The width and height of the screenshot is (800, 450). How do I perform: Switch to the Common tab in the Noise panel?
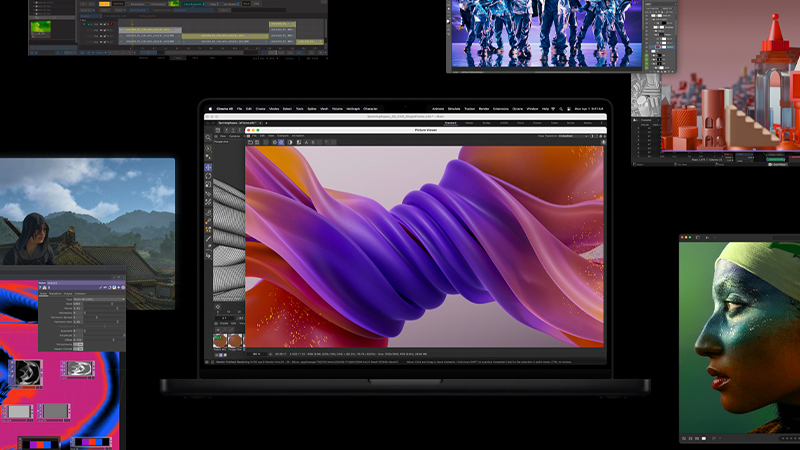[x=80, y=293]
